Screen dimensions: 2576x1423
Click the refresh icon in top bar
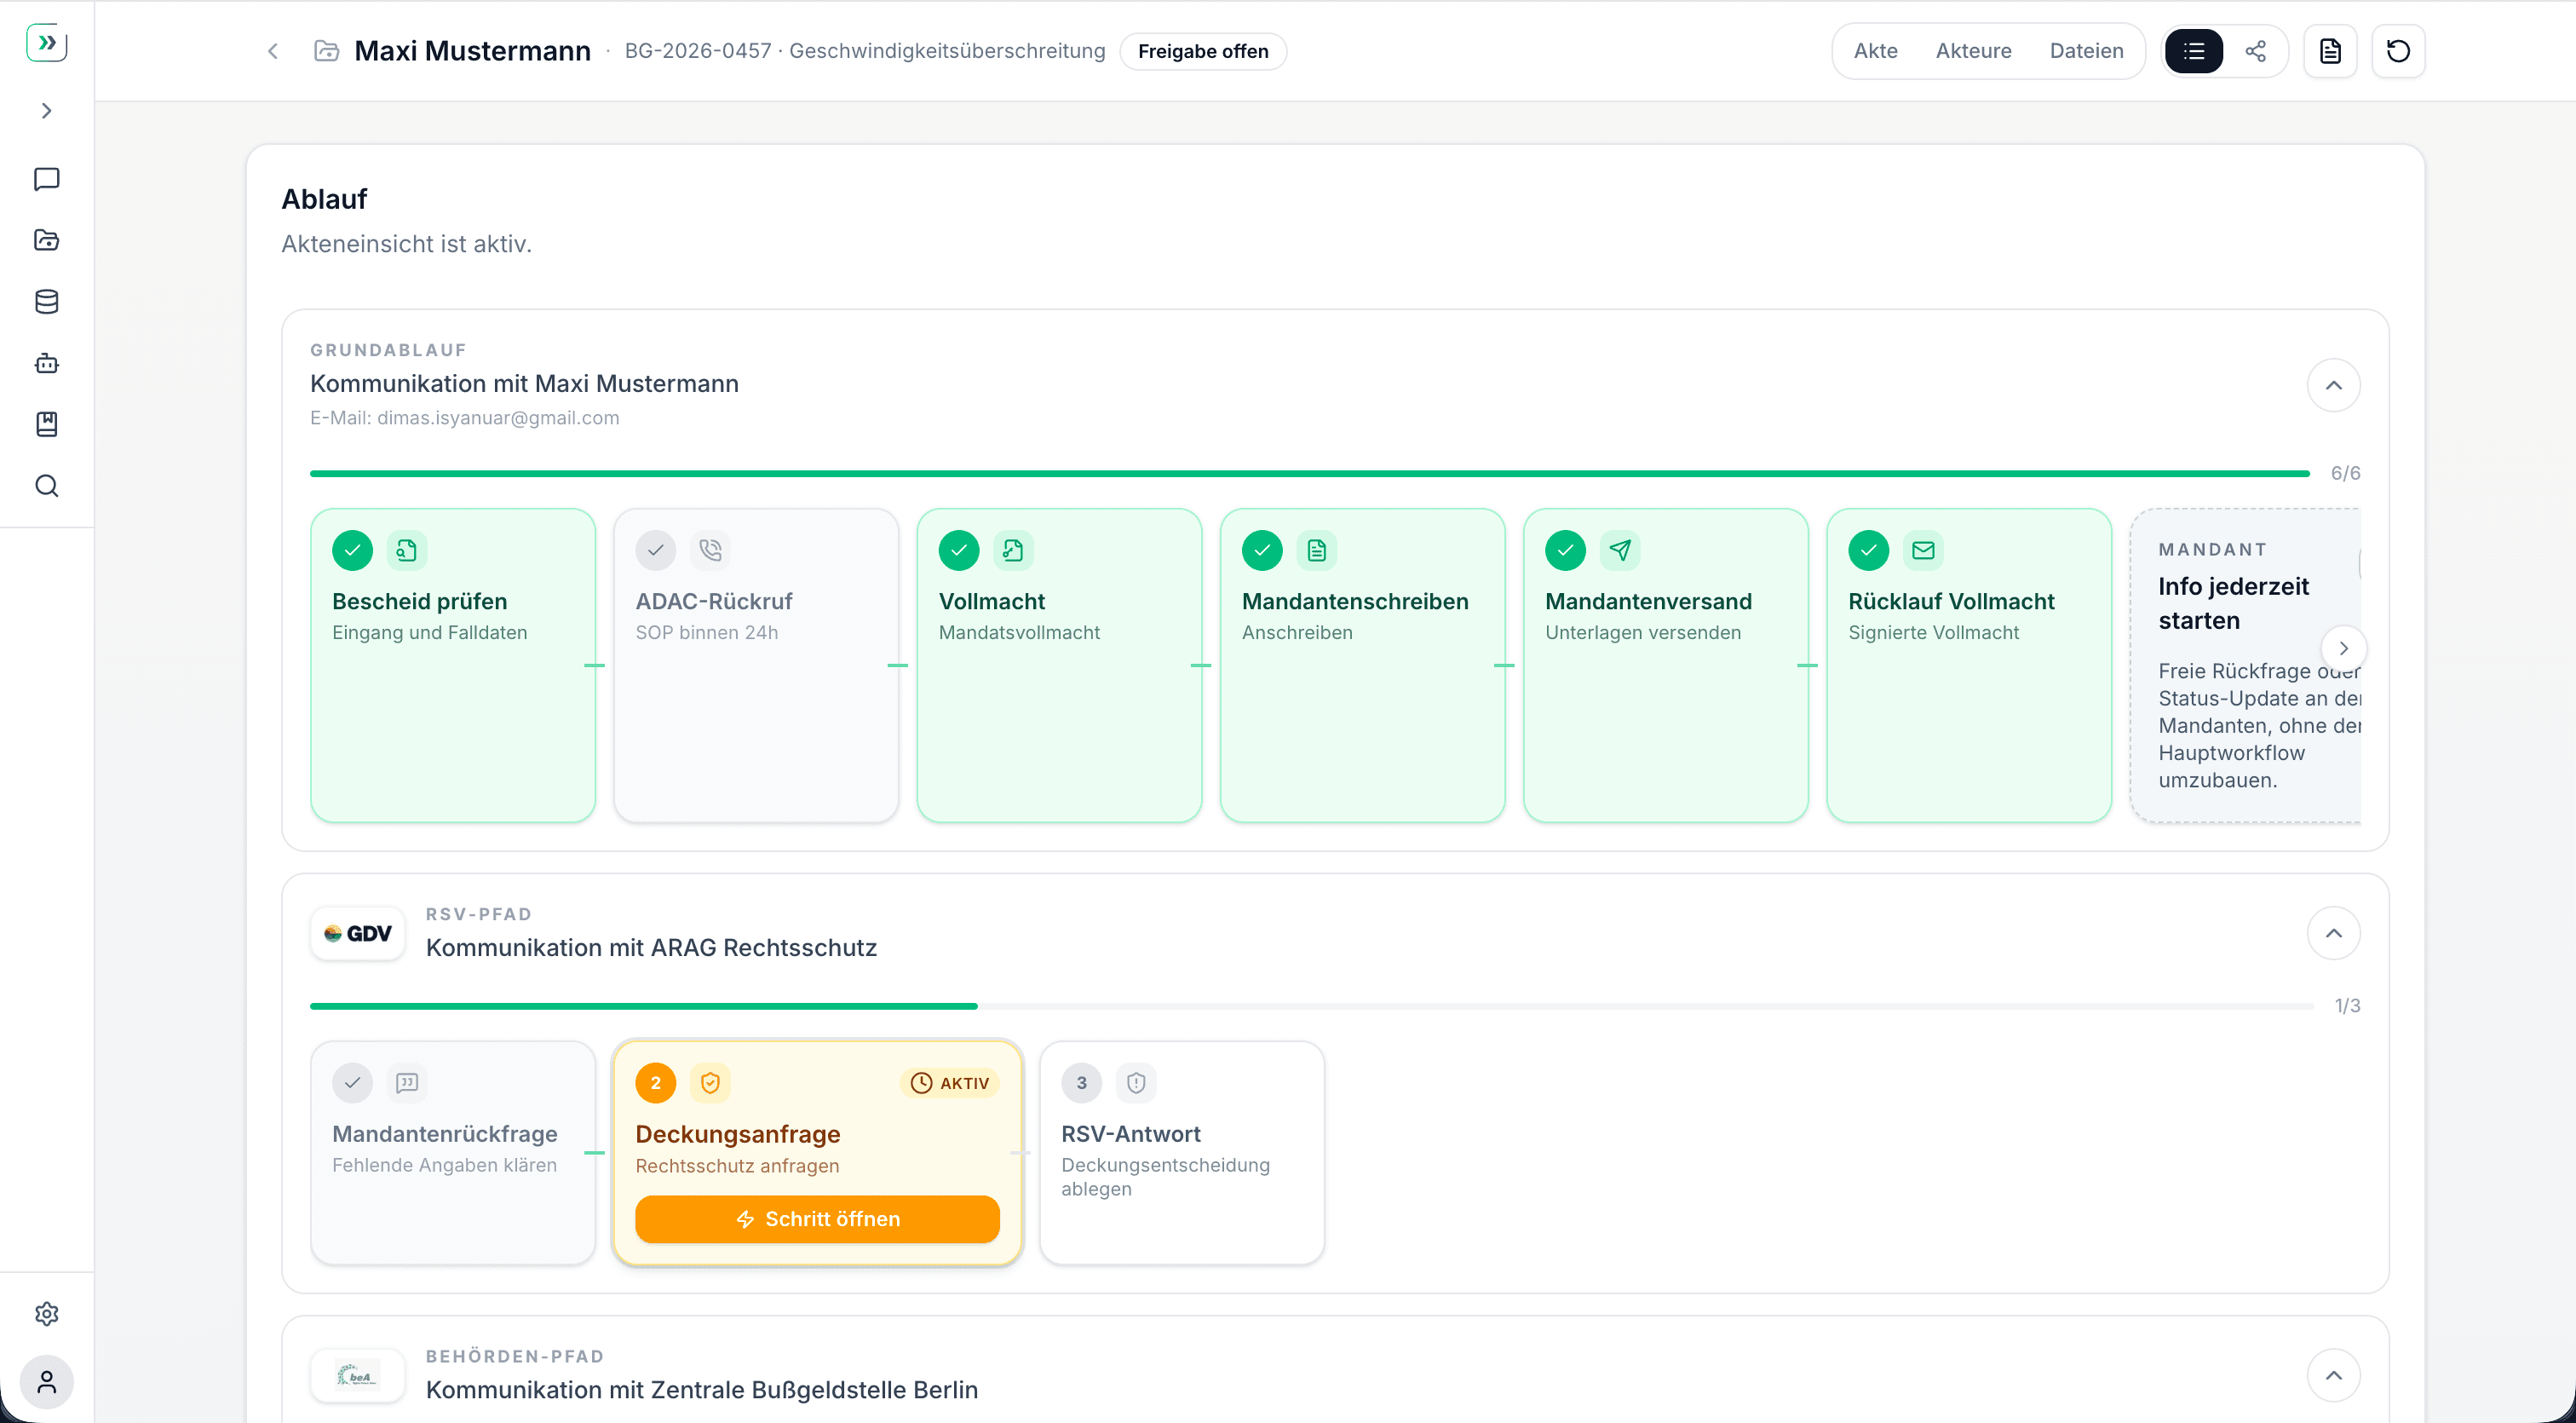pyautogui.click(x=2398, y=51)
